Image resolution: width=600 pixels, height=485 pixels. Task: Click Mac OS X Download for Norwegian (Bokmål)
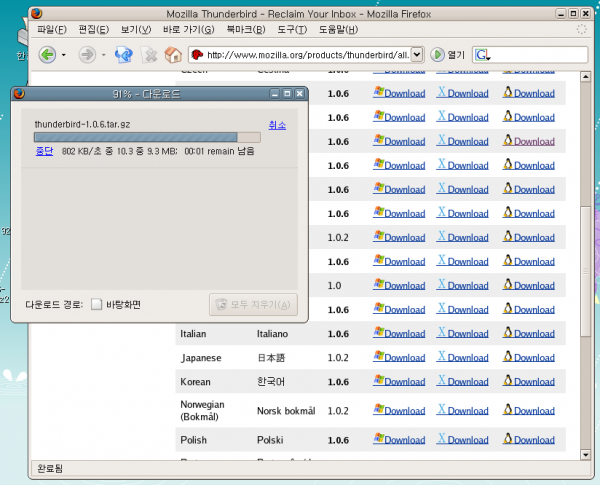[x=462, y=410]
